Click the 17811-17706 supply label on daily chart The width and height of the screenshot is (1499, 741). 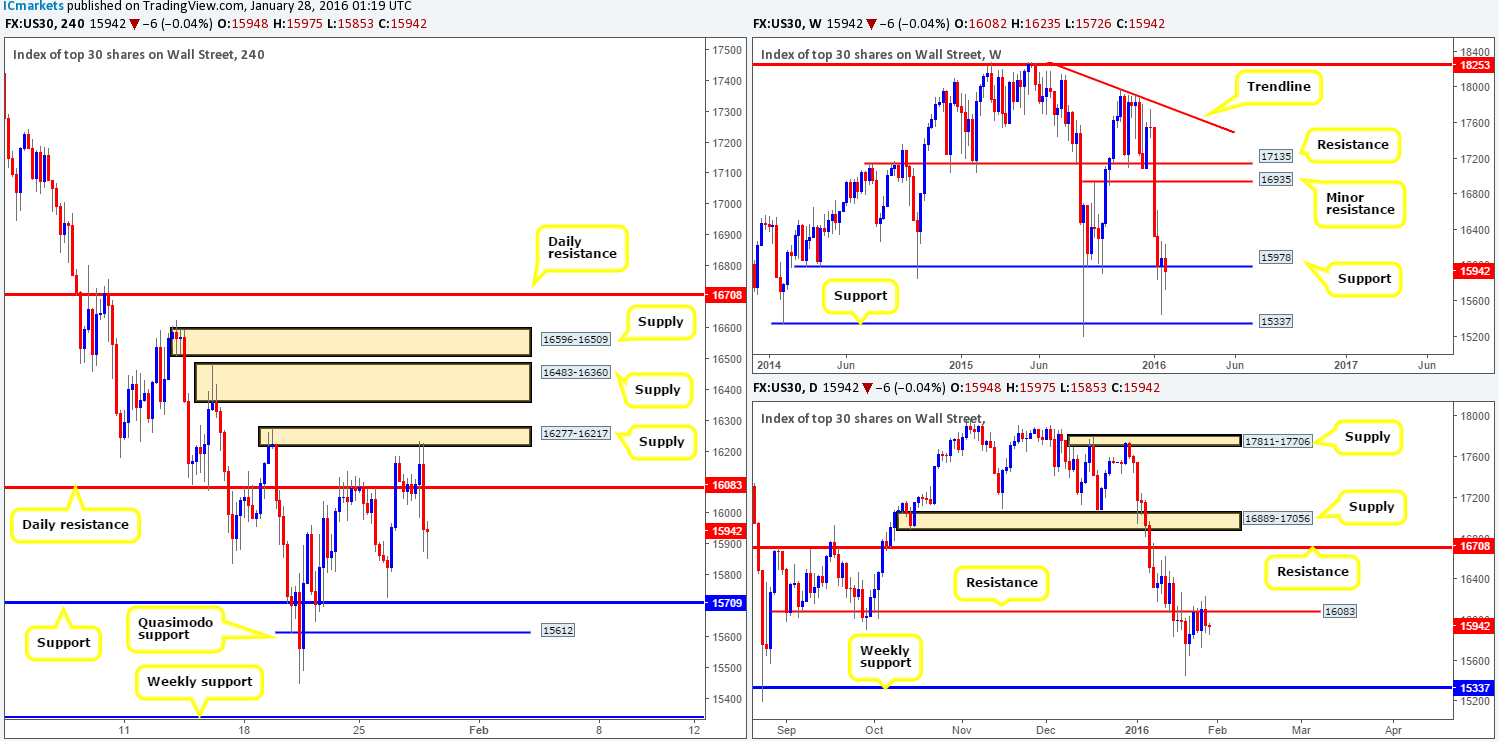click(x=1277, y=440)
